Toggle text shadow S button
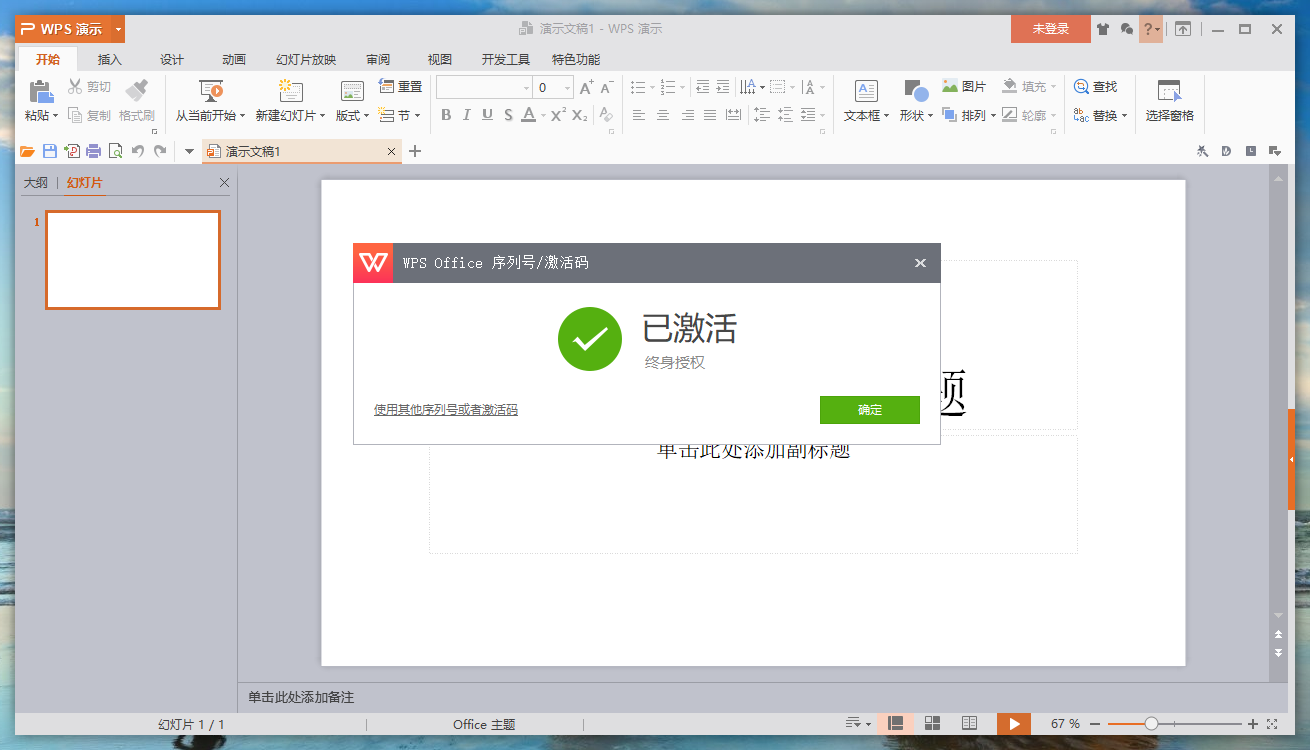Screen dimensions: 1310x750 (x=508, y=115)
